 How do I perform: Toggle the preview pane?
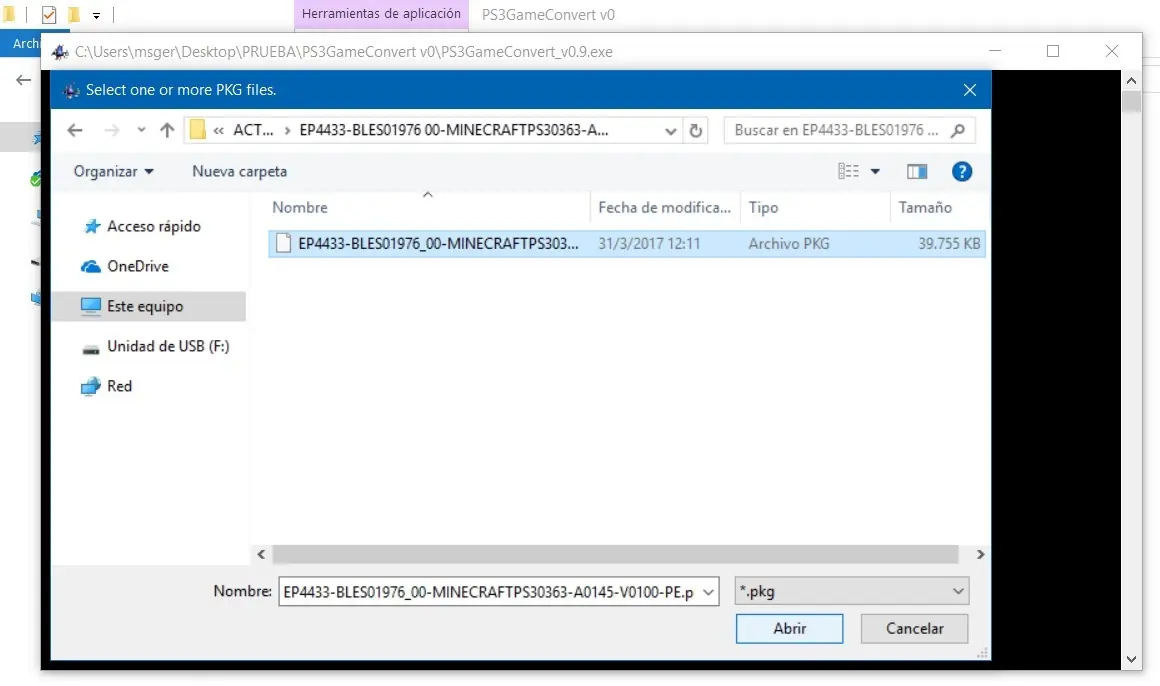917,172
